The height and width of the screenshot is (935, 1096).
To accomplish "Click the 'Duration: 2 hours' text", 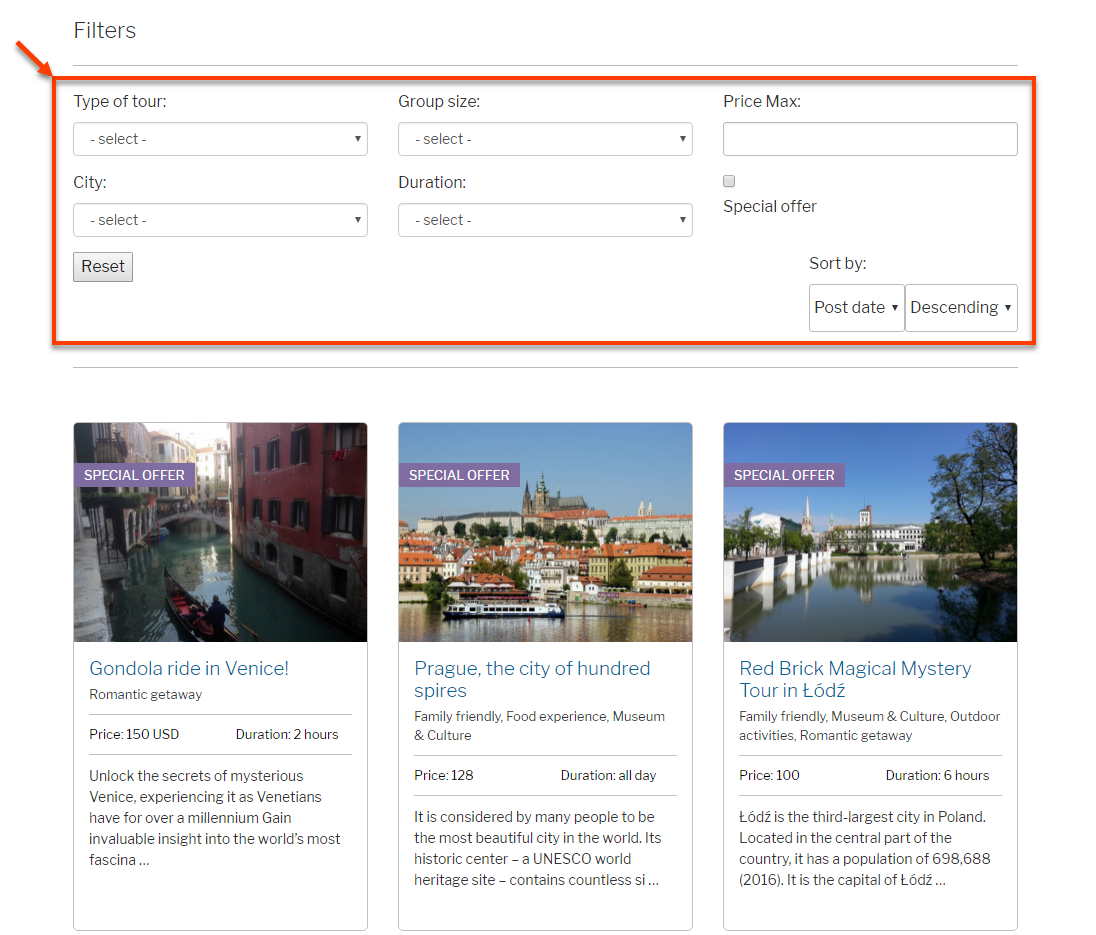I will click(287, 734).
